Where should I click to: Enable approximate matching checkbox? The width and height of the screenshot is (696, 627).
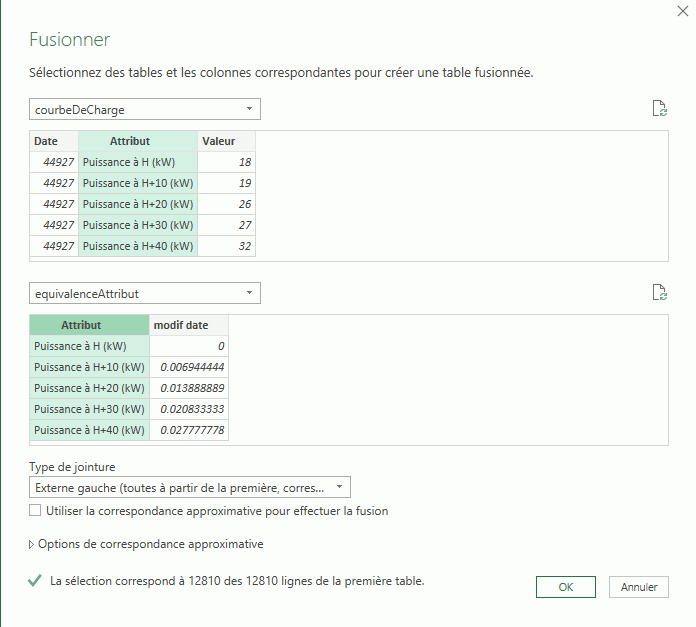point(36,511)
